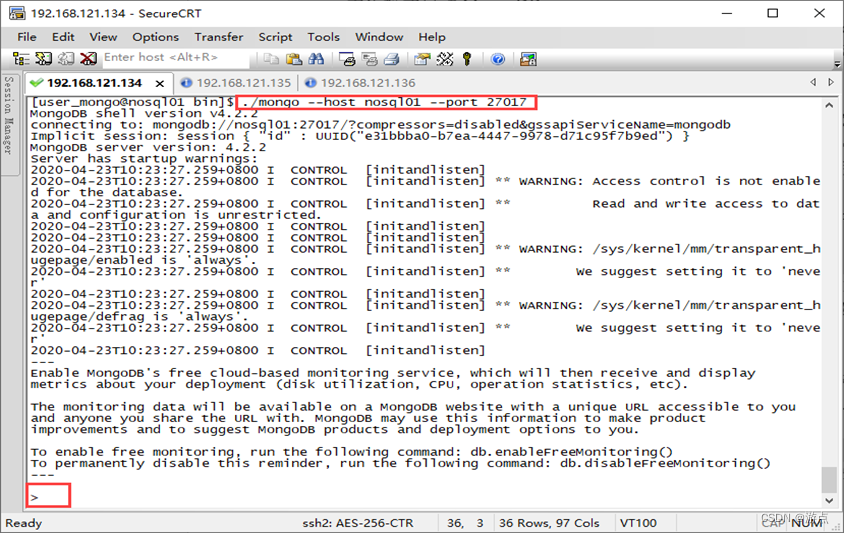Image resolution: width=844 pixels, height=533 pixels.
Task: Click the 36 Rows, 97 Cols status
Action: coord(548,523)
